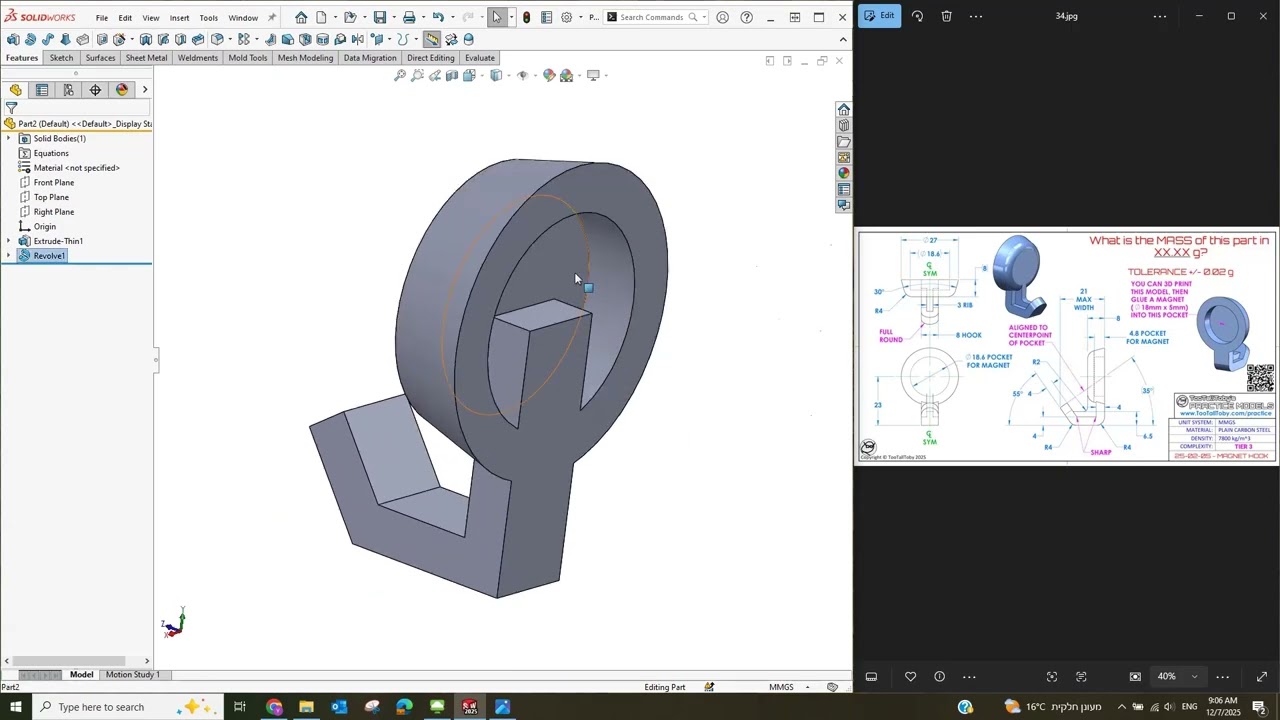
Task: Switch to the Evaluate tab
Action: tap(480, 58)
